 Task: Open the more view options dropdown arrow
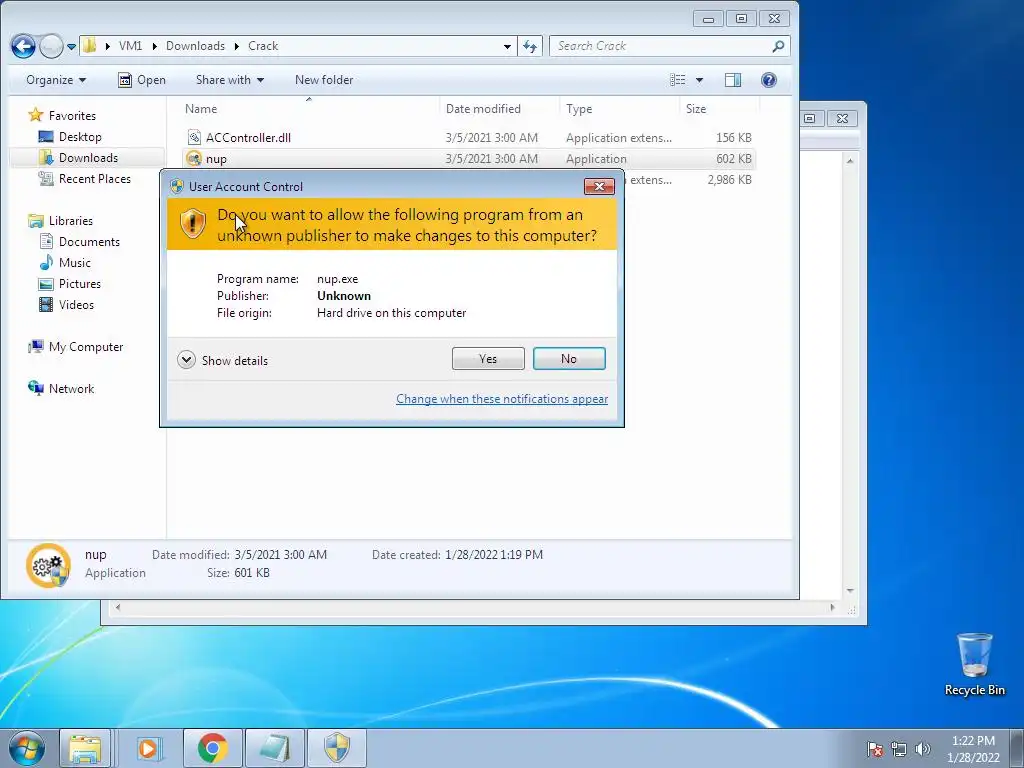[699, 80]
